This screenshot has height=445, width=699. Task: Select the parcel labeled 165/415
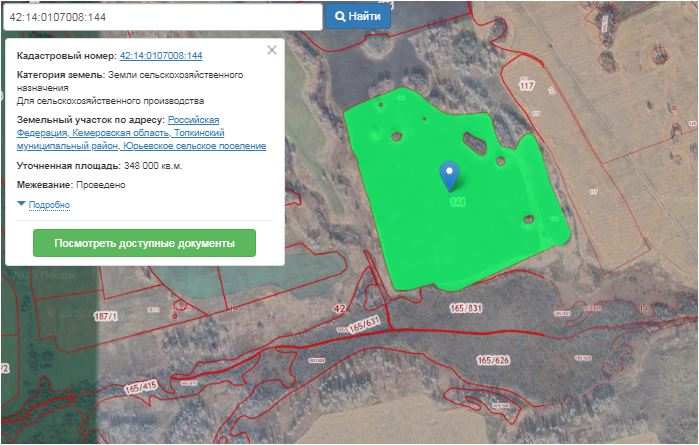point(140,384)
